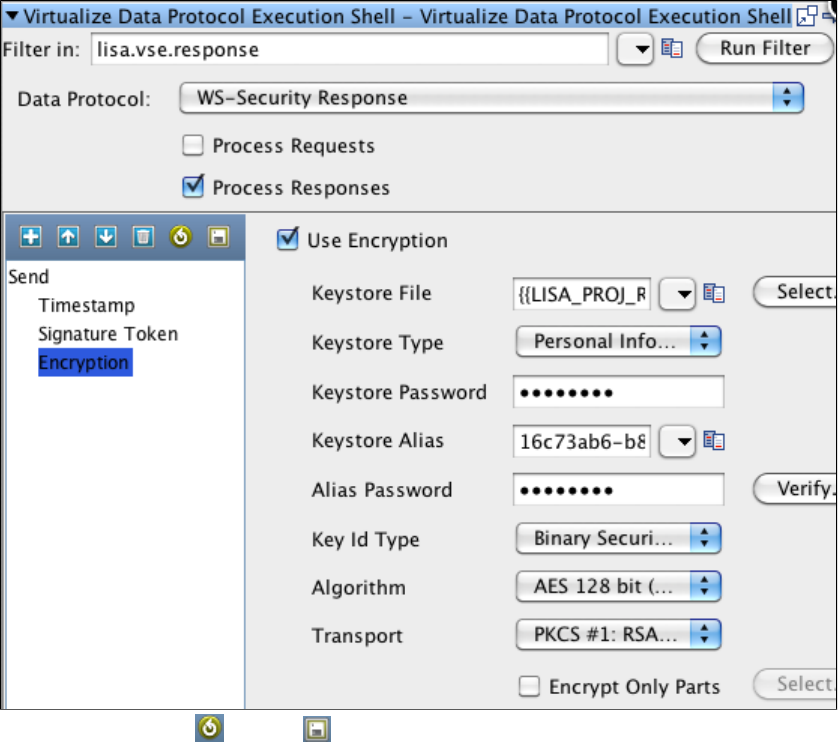Image resolution: width=838 pixels, height=742 pixels.
Task: Click the property icon beside Keystore File
Action: tap(713, 293)
